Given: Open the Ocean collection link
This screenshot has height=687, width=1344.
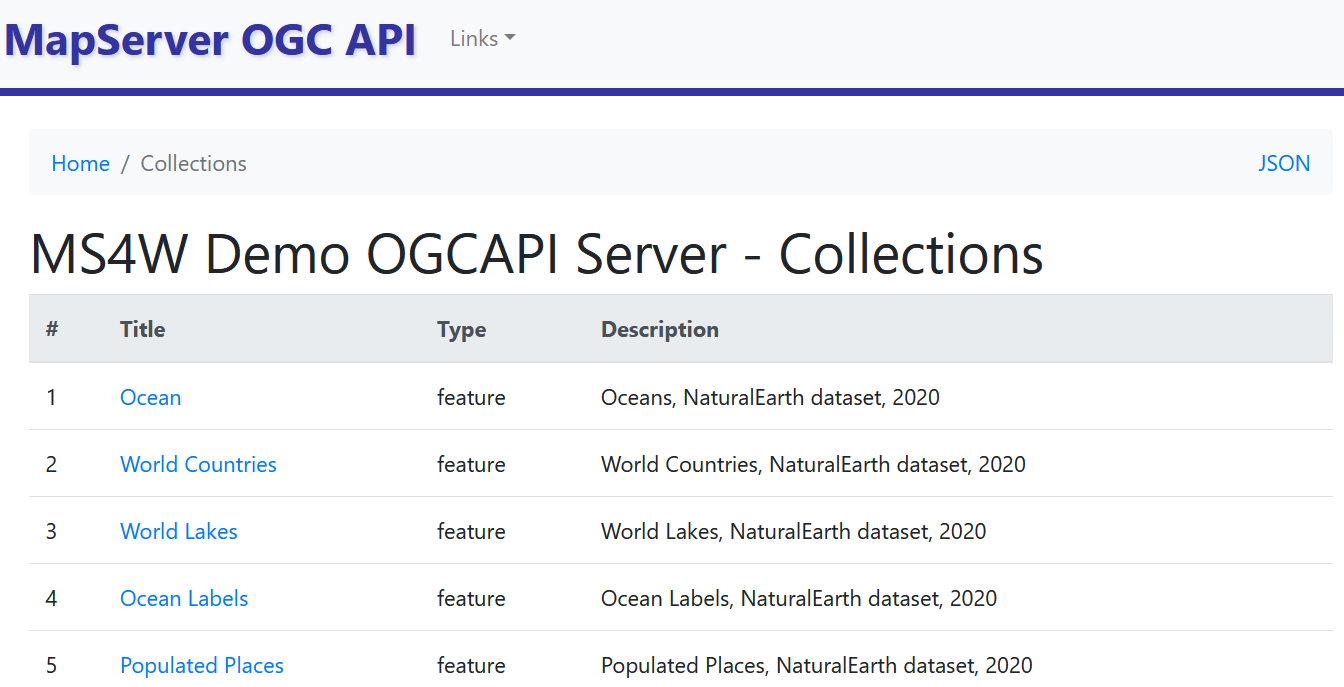Looking at the screenshot, I should (x=151, y=398).
